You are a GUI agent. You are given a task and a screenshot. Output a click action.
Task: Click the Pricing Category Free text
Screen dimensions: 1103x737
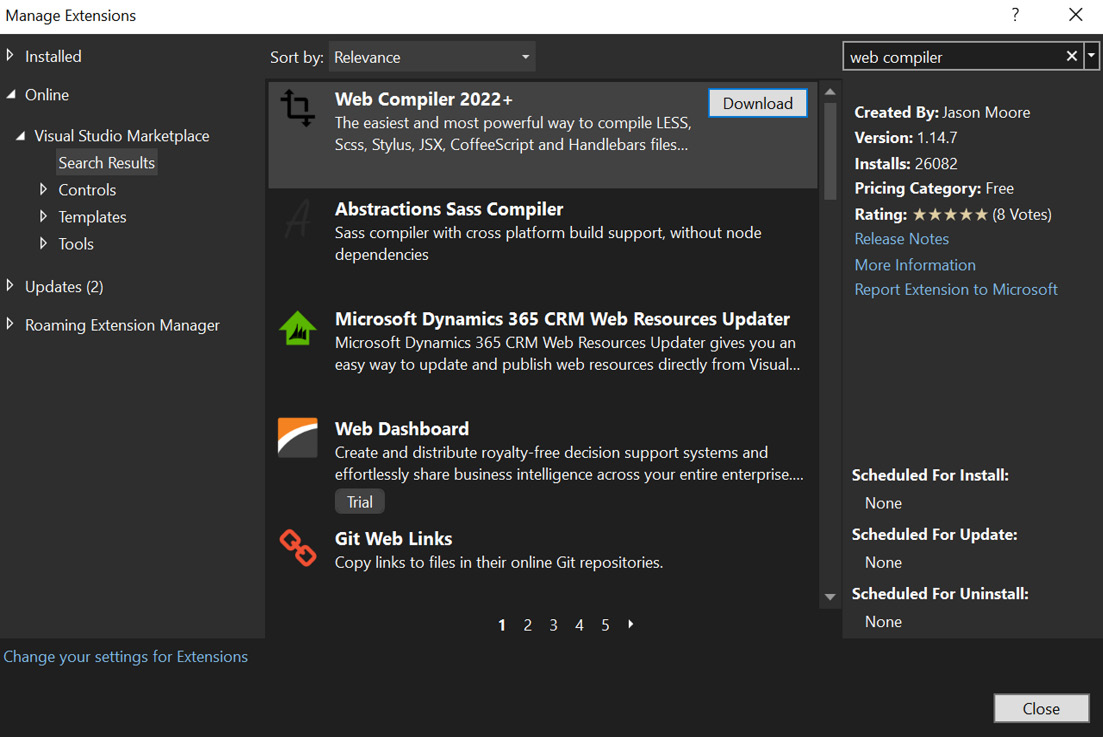click(x=933, y=188)
